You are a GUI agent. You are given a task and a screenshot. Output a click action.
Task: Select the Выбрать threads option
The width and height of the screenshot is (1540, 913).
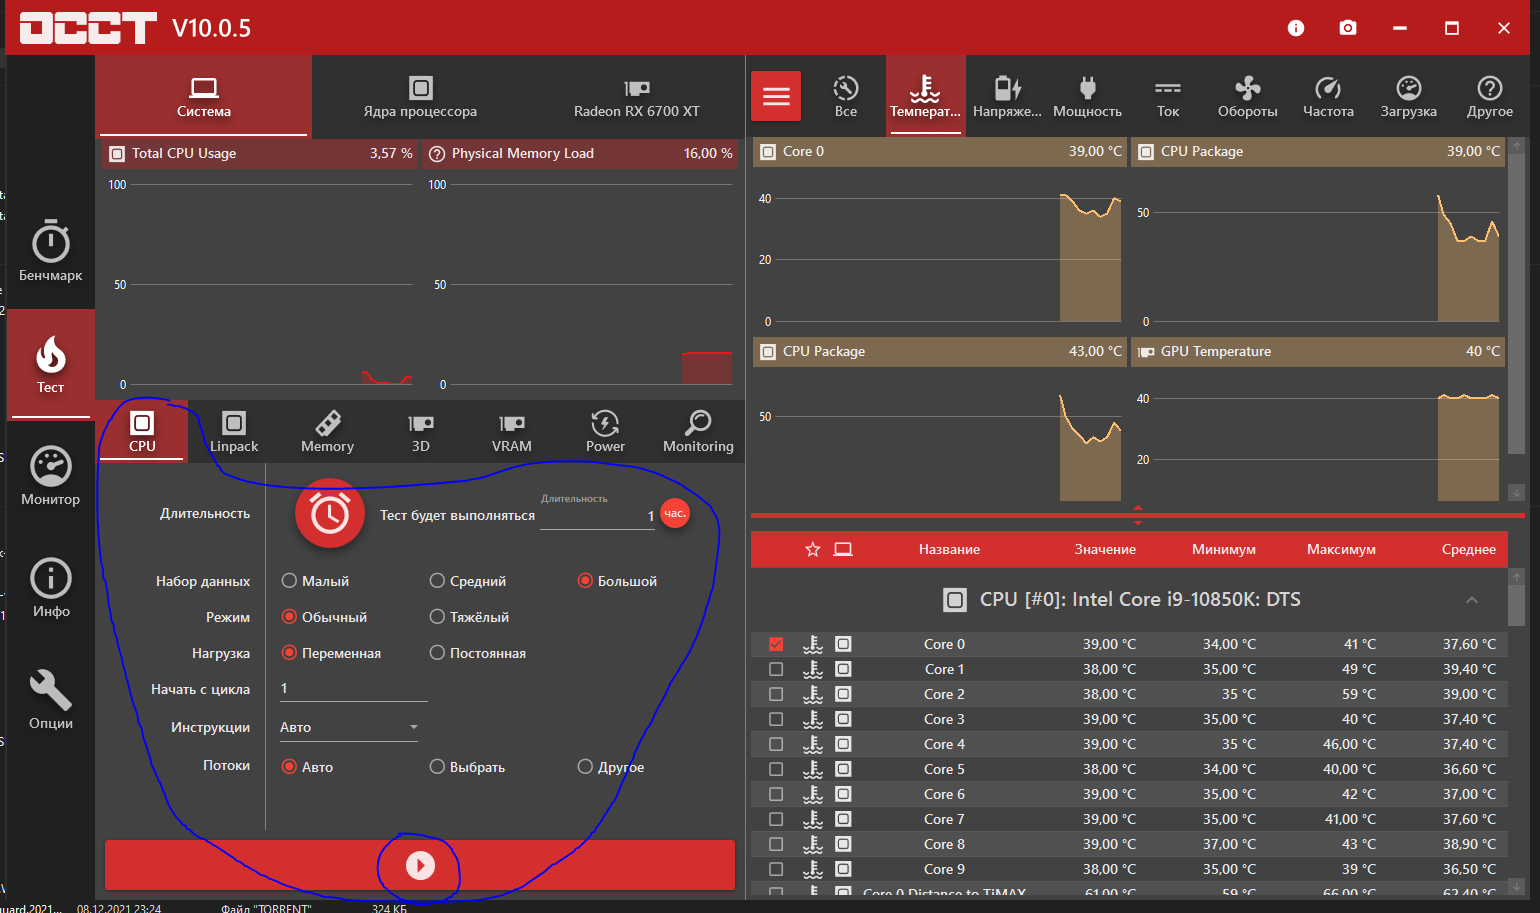point(467,767)
